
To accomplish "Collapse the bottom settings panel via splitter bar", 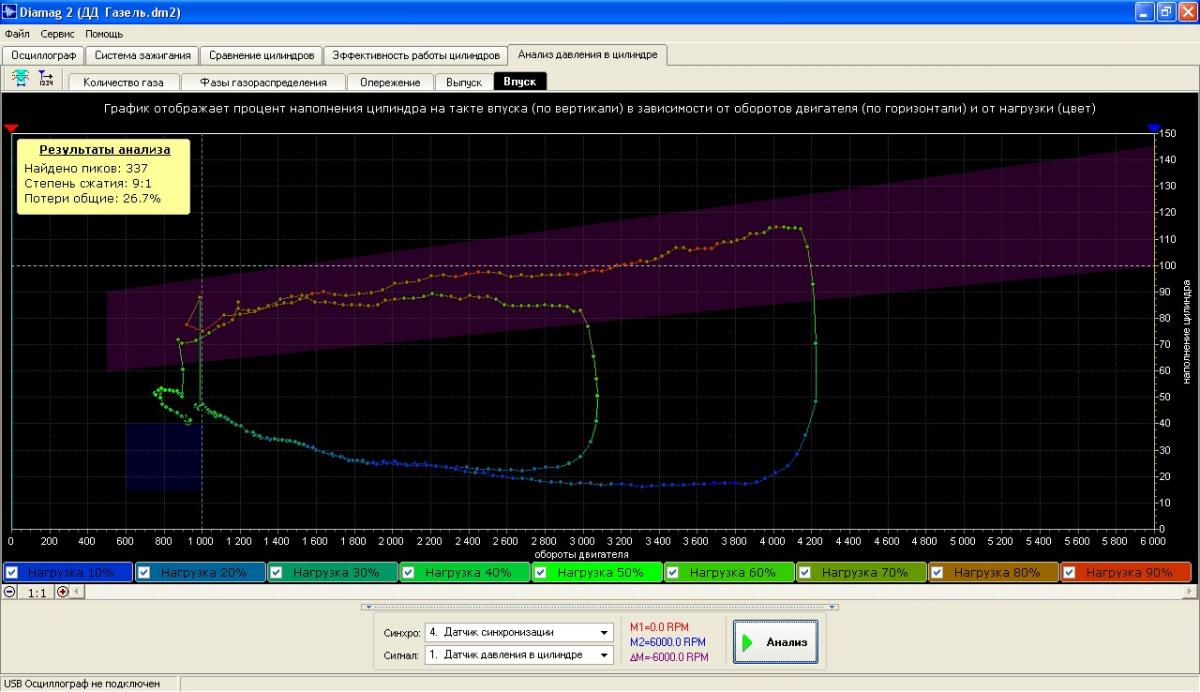I will 600,606.
